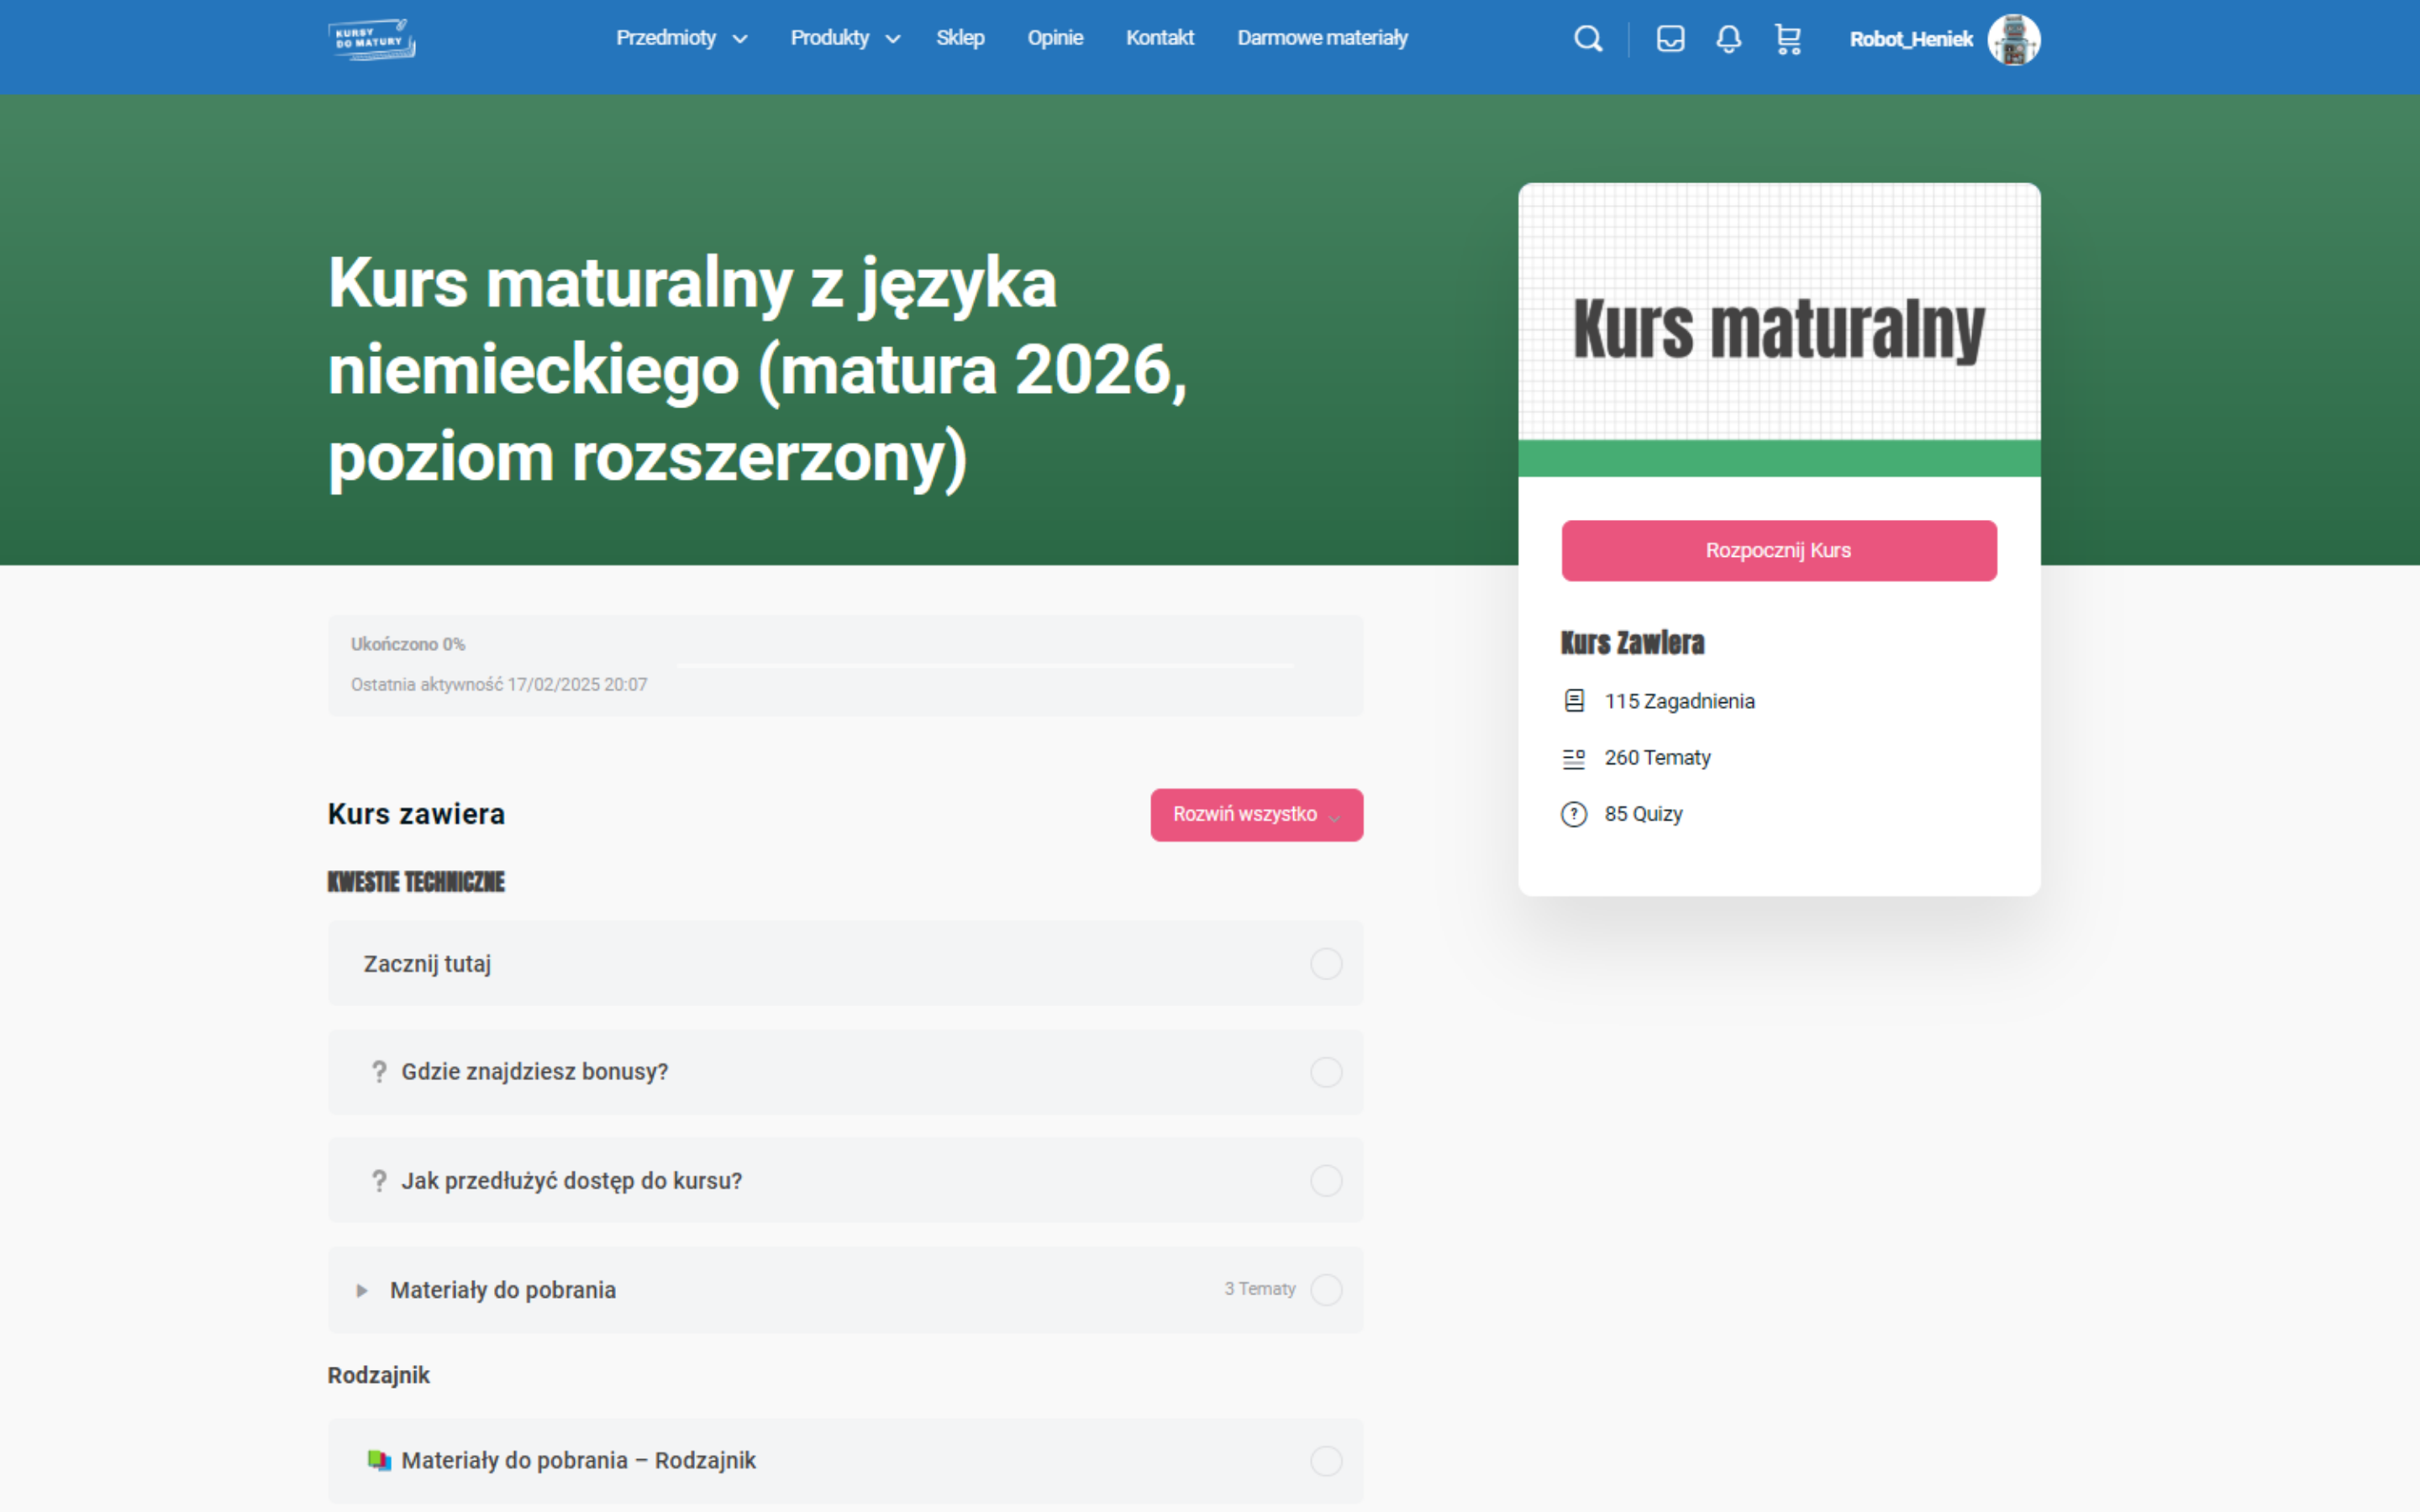
Task: Open the notifications bell icon
Action: pyautogui.click(x=1729, y=39)
